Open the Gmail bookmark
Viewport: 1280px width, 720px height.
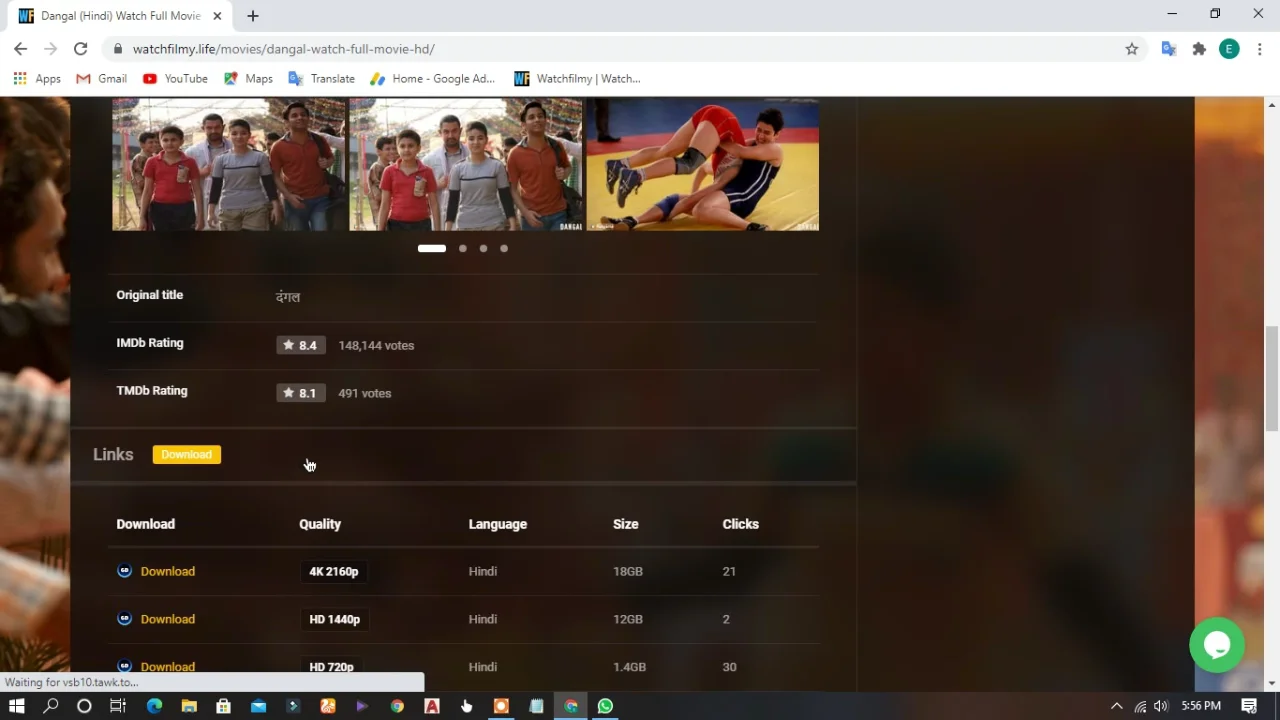pyautogui.click(x=101, y=78)
